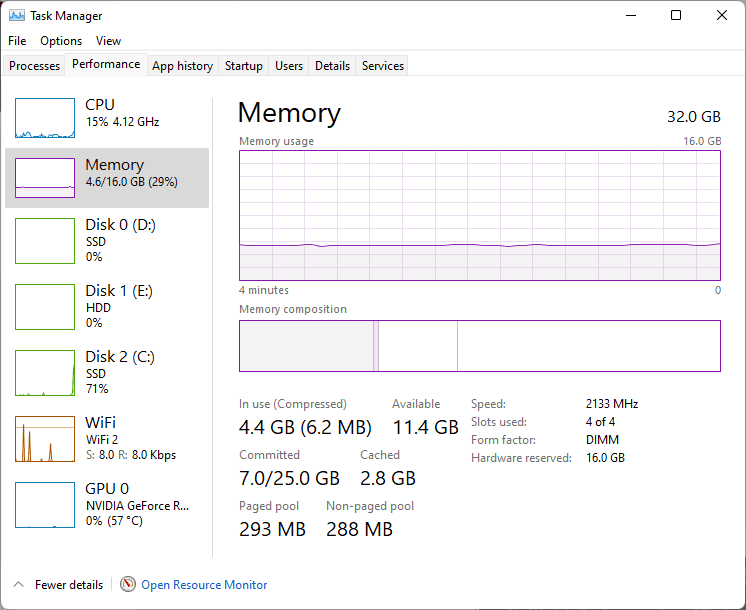
Task: Click the Open Resource Monitor link
Action: (x=204, y=584)
